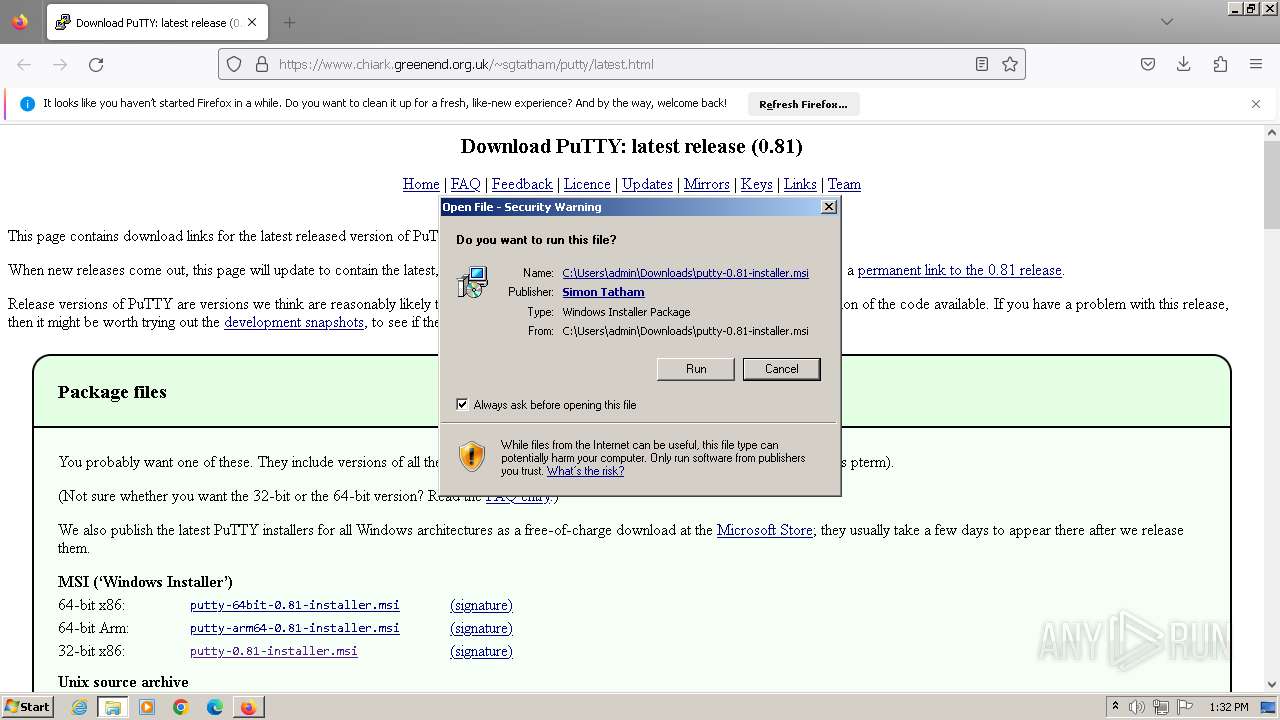The width and height of the screenshot is (1280, 720).
Task: Click the 1:32 PM system clock
Action: [1229, 707]
